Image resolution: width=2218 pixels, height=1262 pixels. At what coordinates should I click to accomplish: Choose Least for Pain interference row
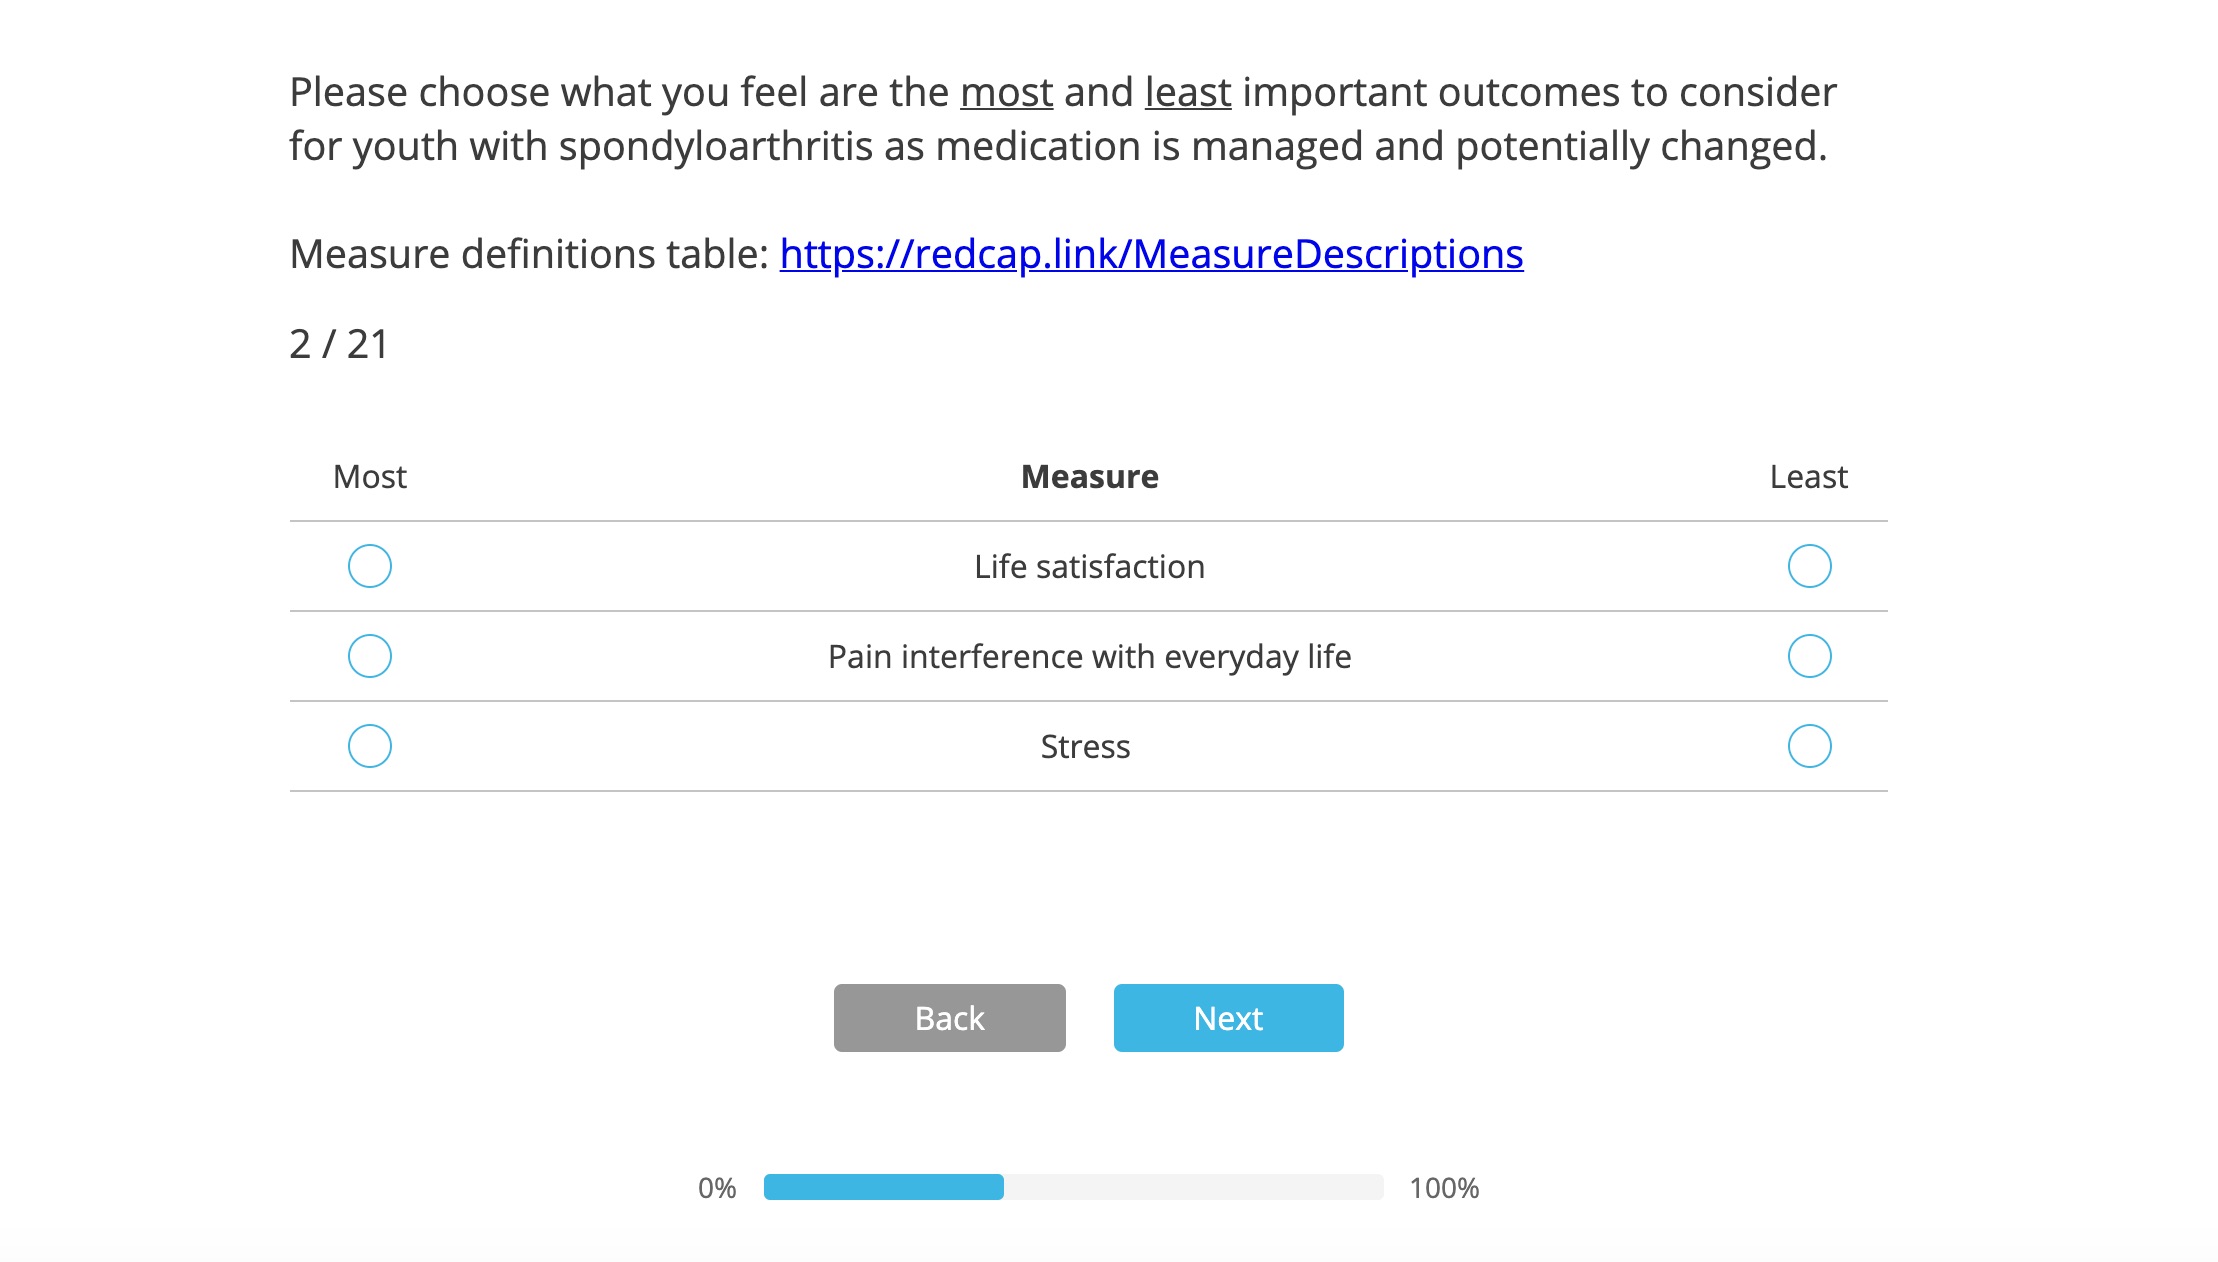tap(1809, 656)
